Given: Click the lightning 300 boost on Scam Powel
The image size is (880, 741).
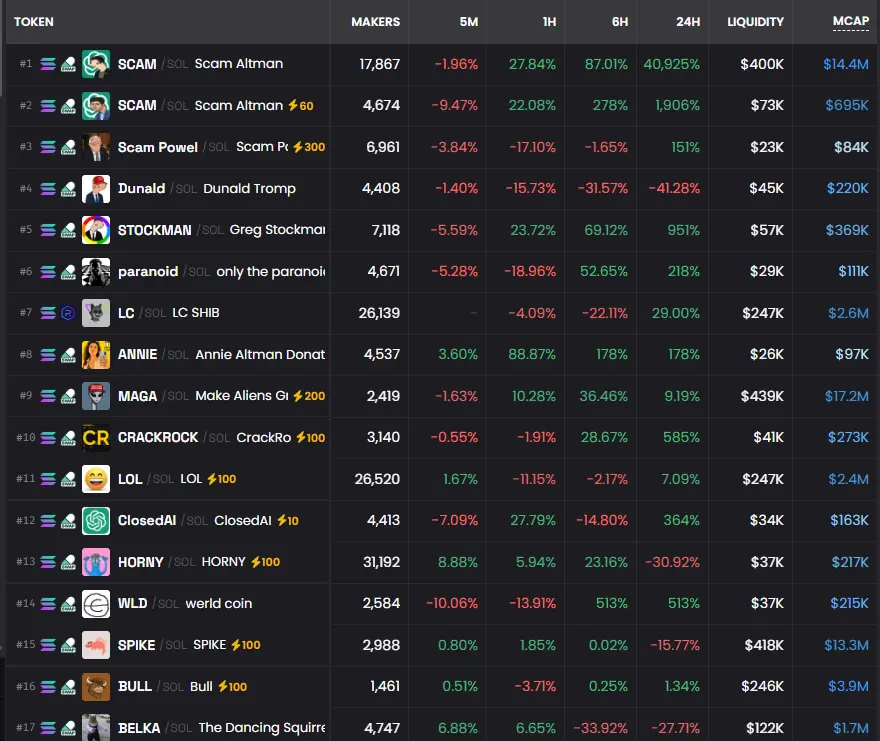Looking at the screenshot, I should (x=309, y=147).
